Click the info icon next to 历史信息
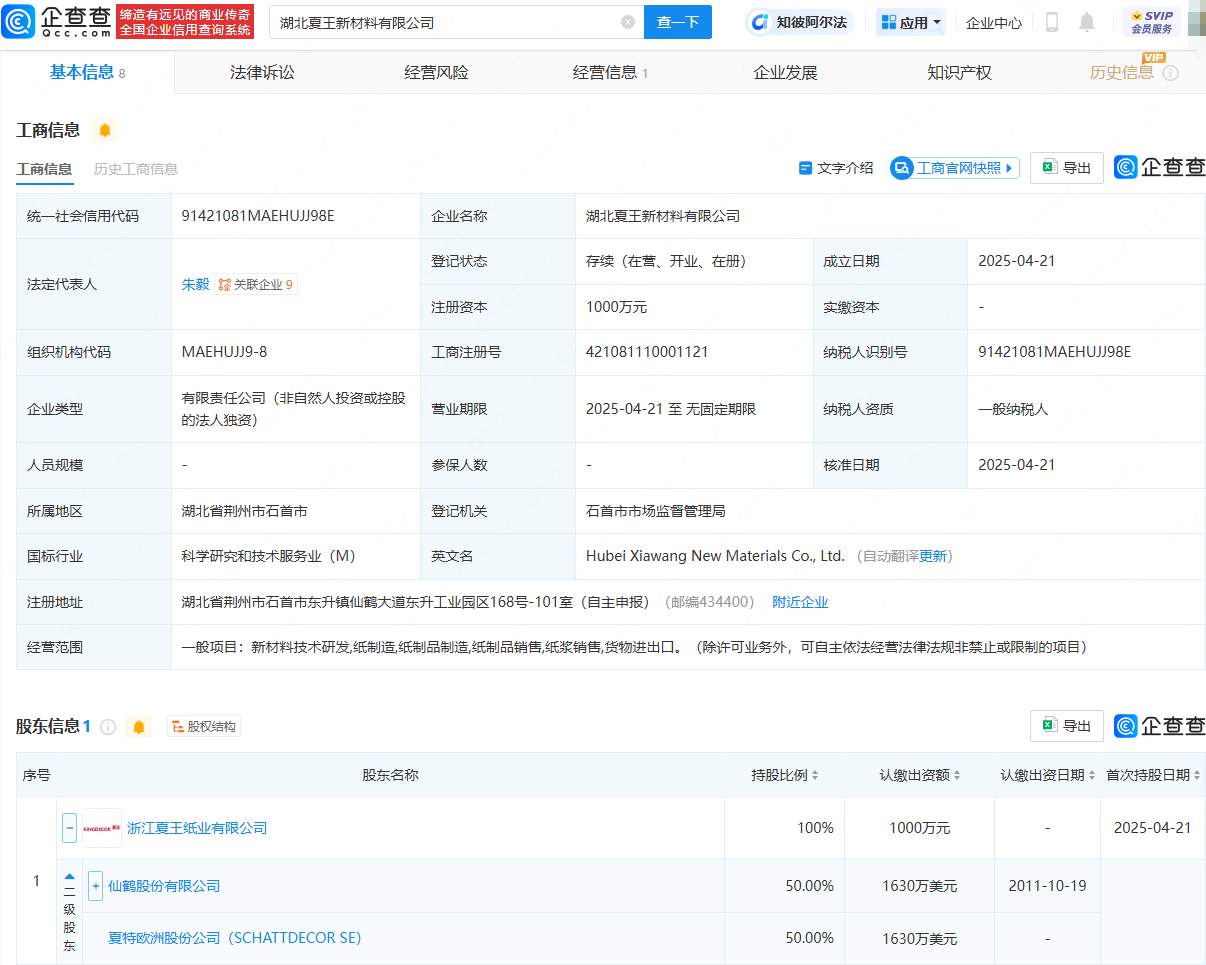The height and width of the screenshot is (965, 1206). tap(1171, 73)
